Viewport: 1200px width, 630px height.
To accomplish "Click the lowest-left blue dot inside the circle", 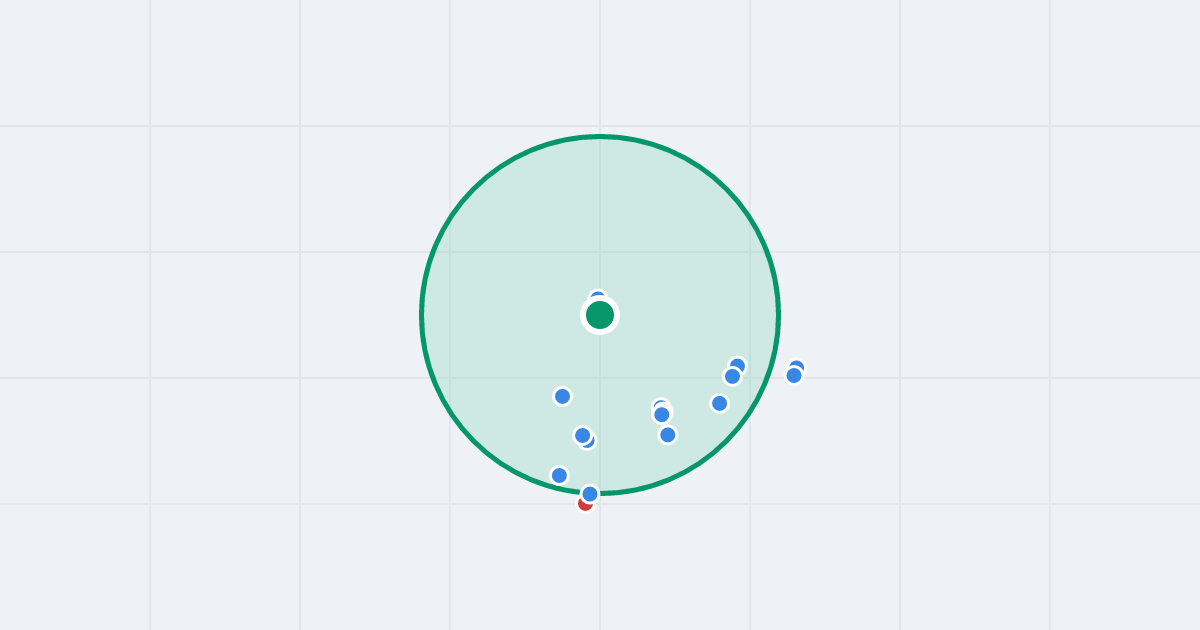I will tap(560, 475).
